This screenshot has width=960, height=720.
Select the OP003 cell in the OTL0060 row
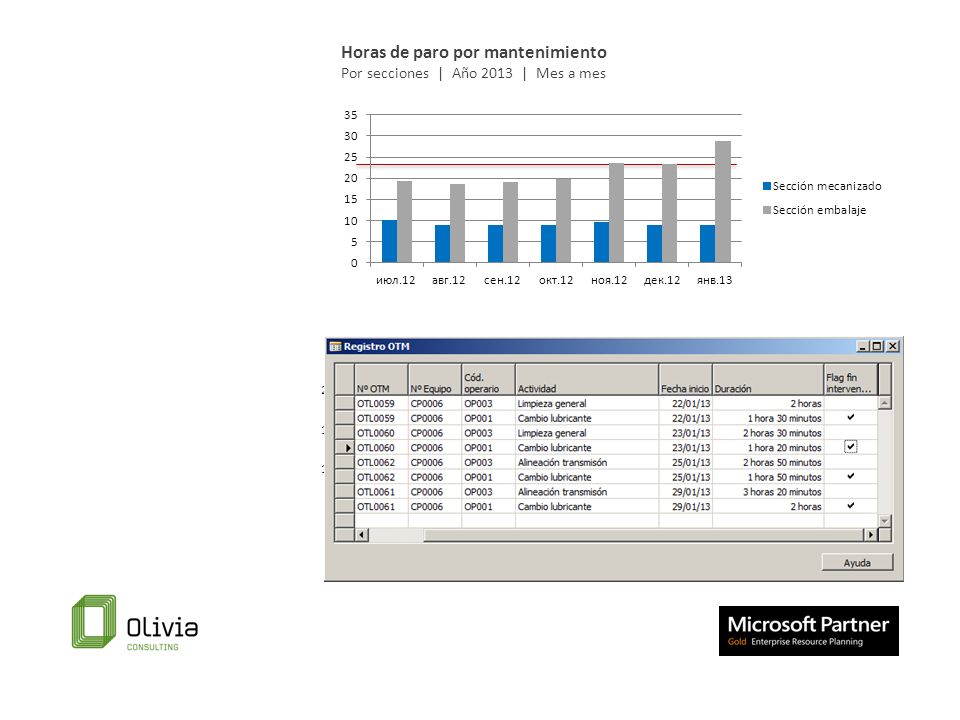coord(489,433)
